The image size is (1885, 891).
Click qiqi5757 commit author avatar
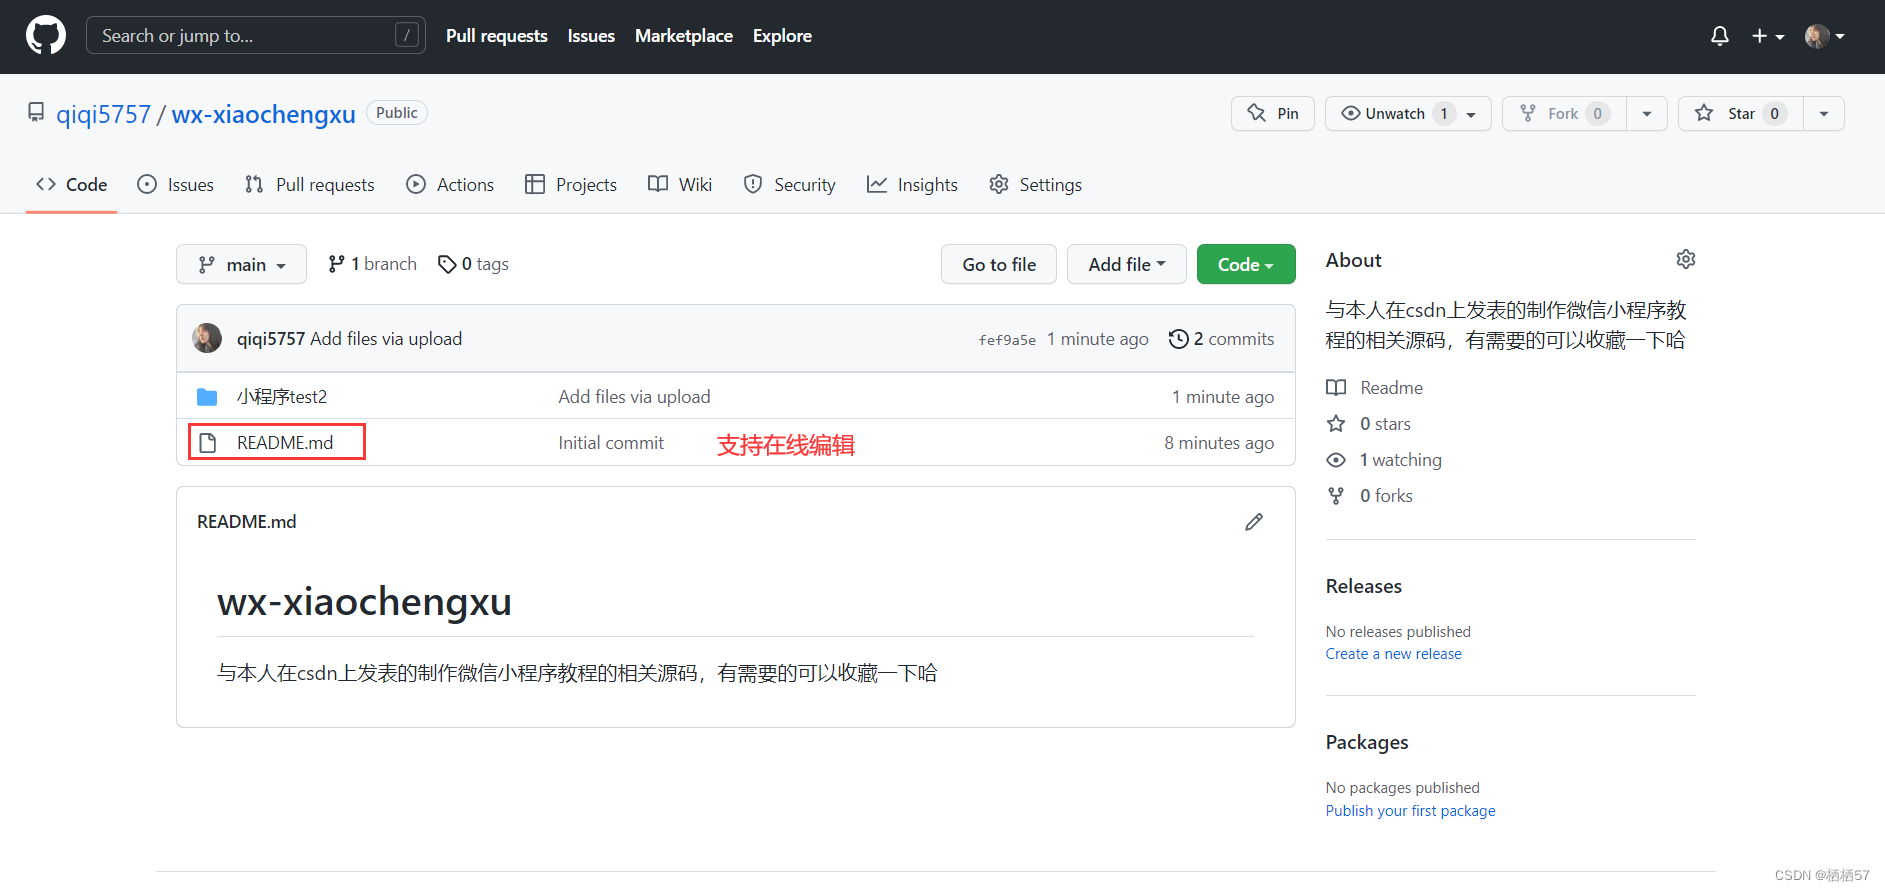[x=207, y=338]
